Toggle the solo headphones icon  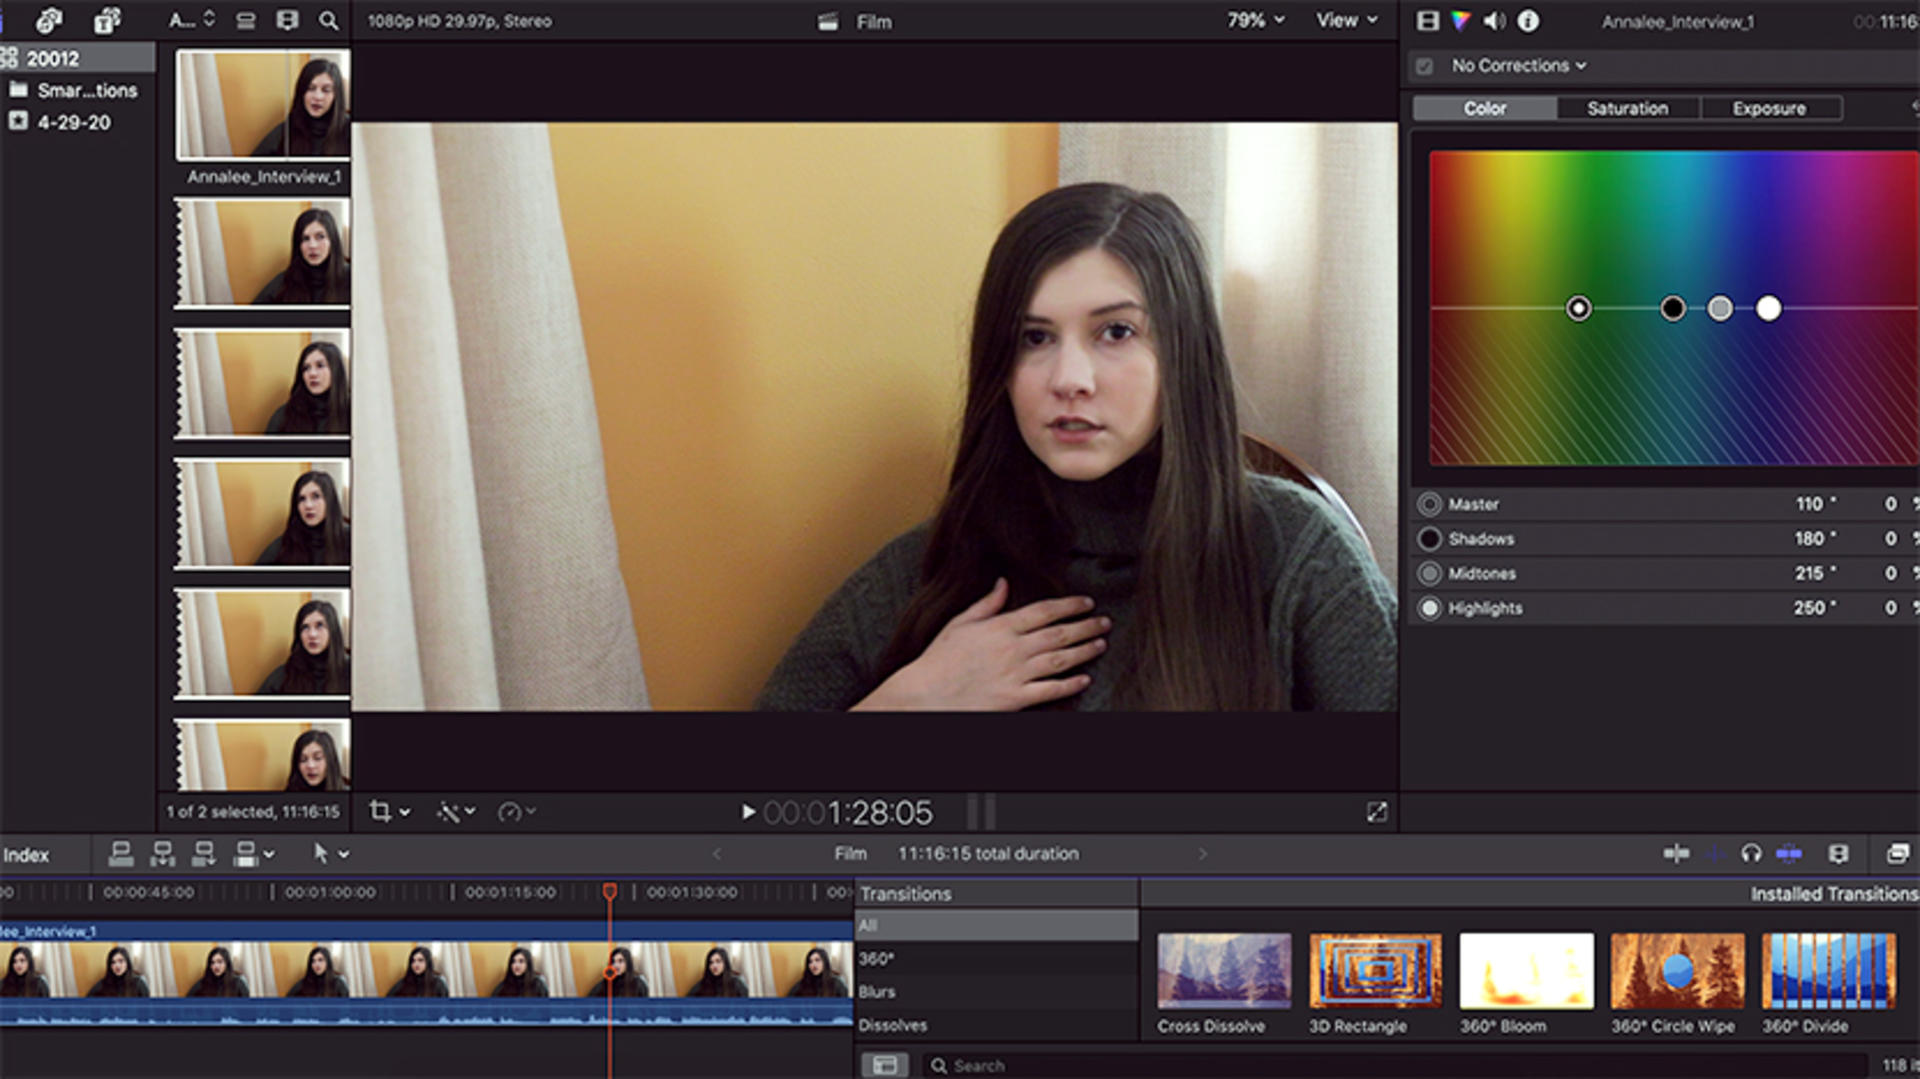coord(1751,853)
